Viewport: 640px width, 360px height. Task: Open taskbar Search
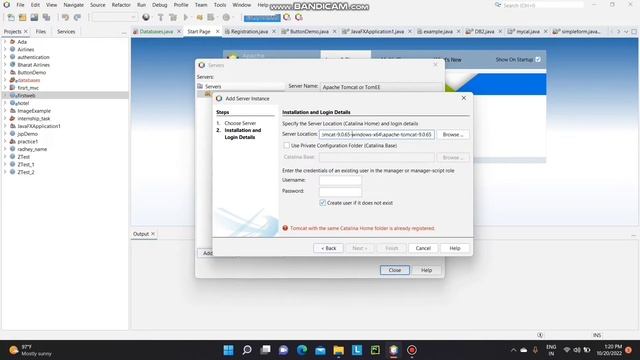[247, 350]
